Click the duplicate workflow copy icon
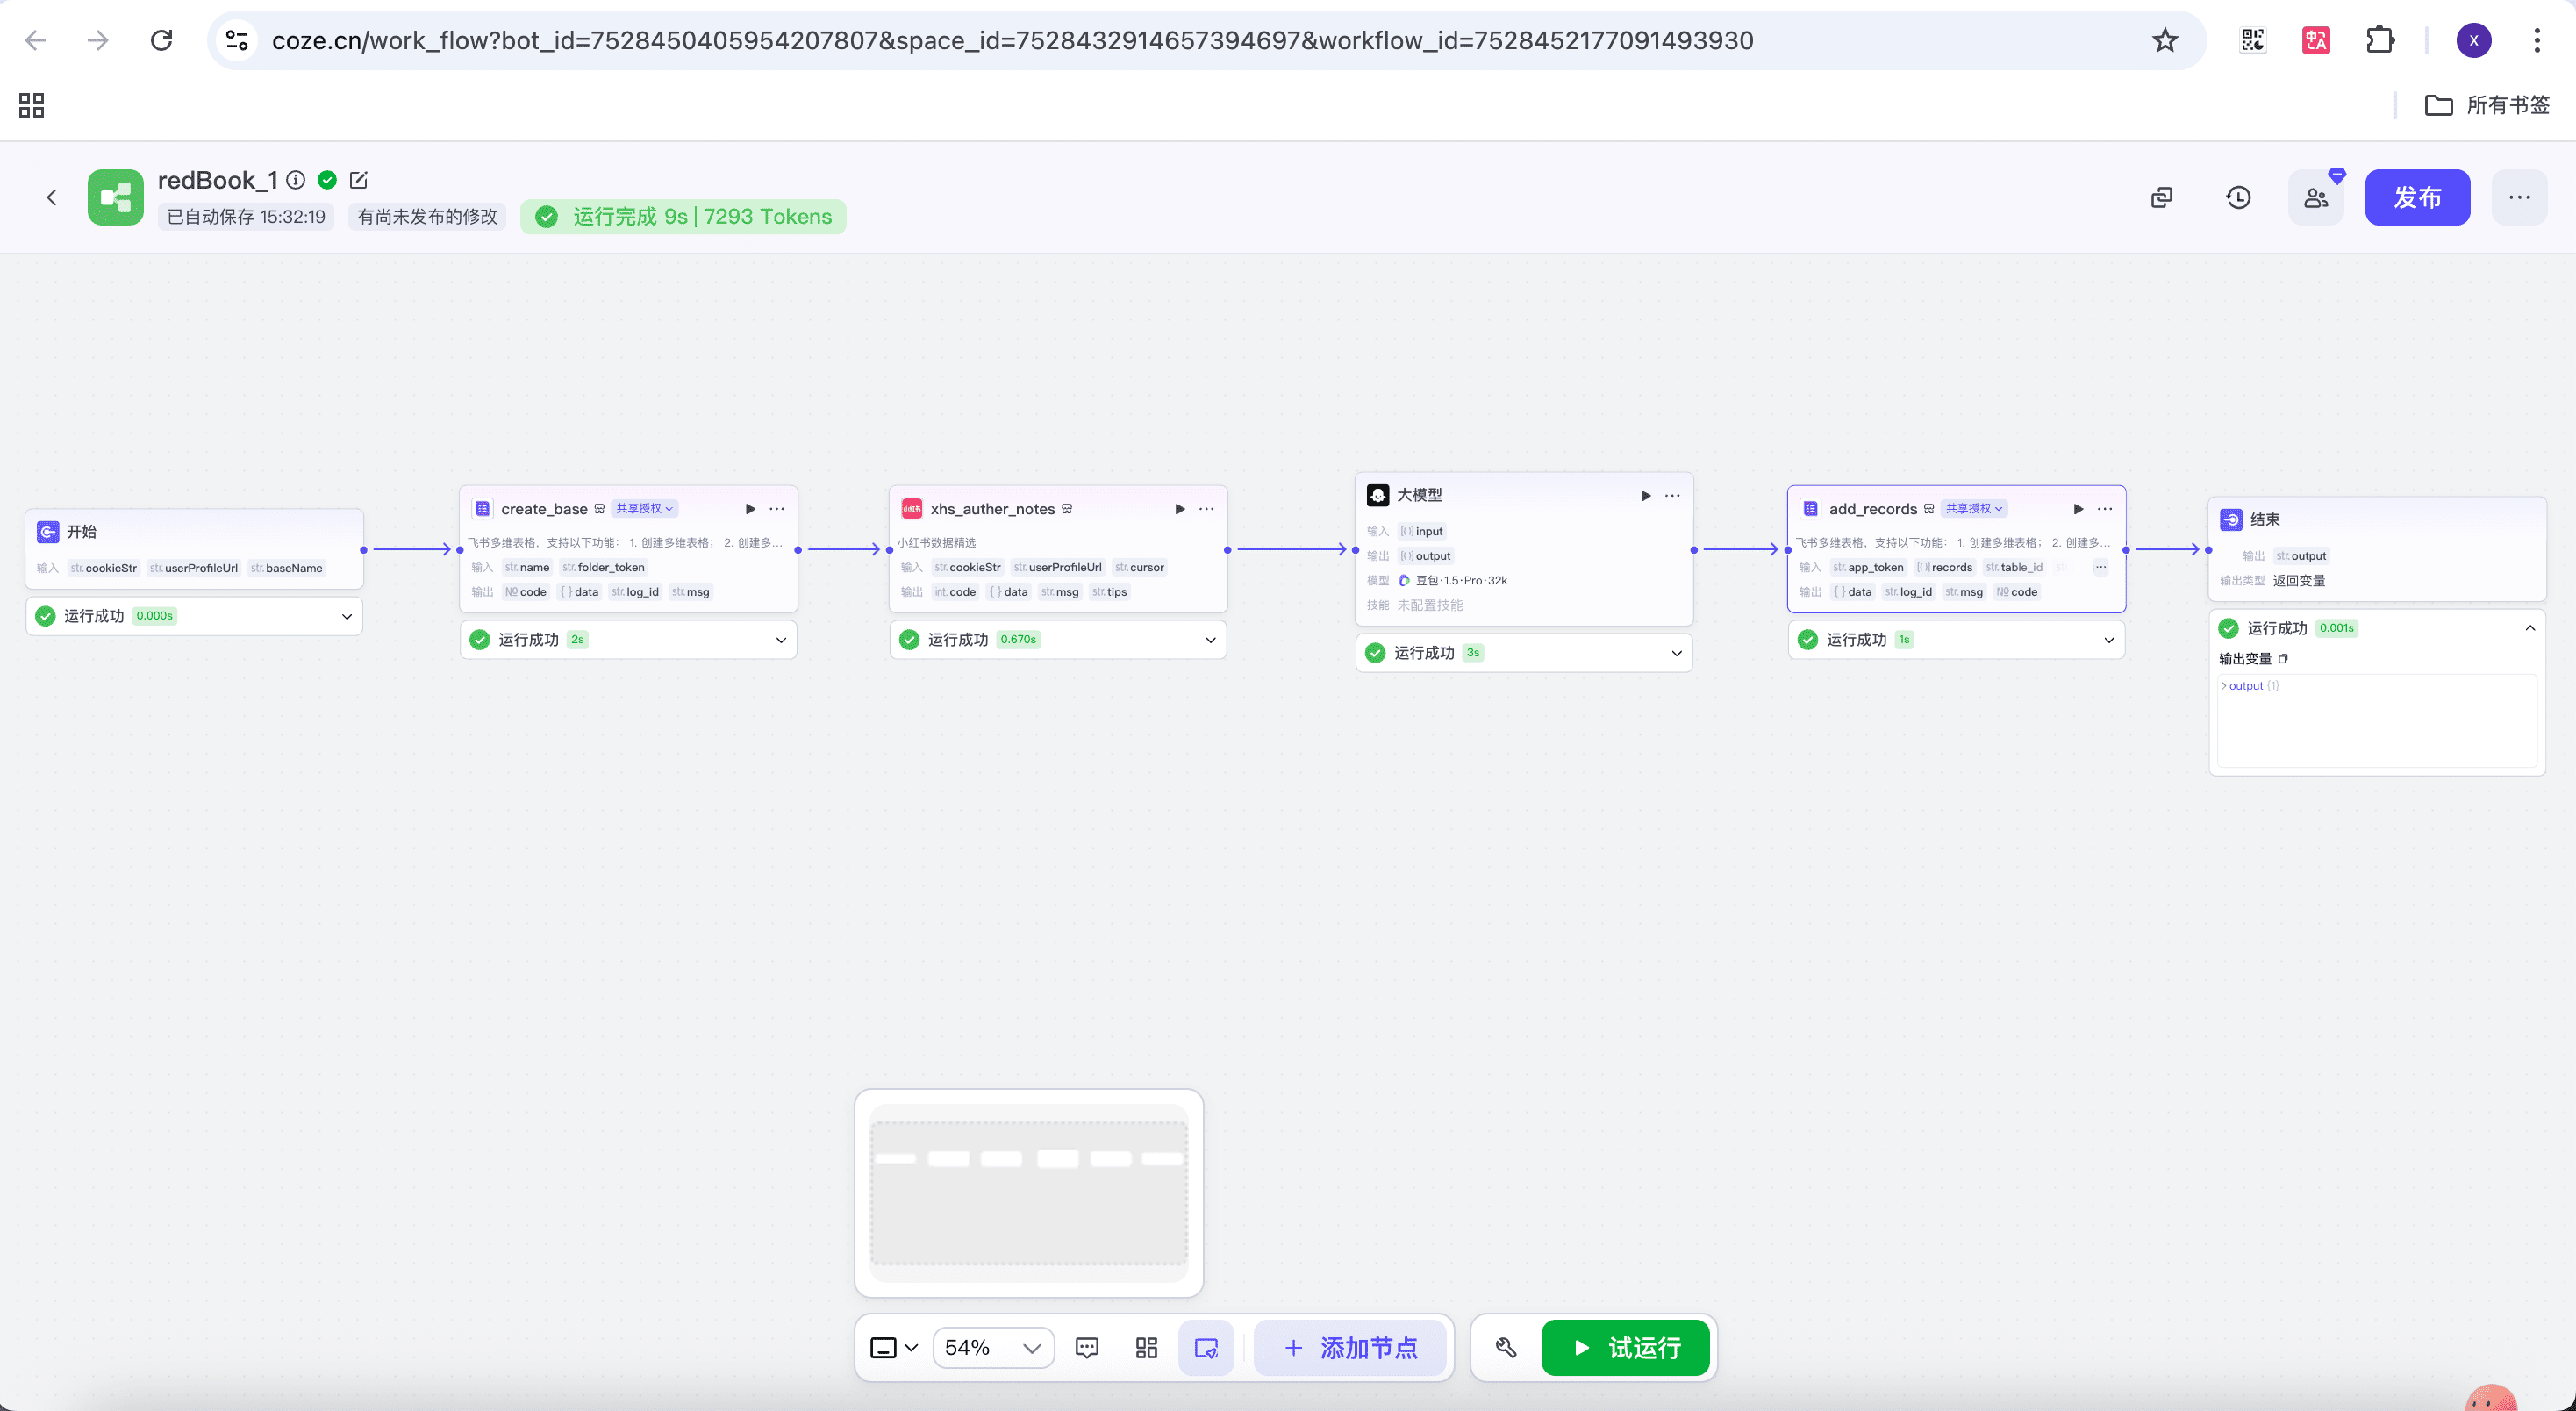Screen dimensions: 2576x1411 tap(2161, 197)
